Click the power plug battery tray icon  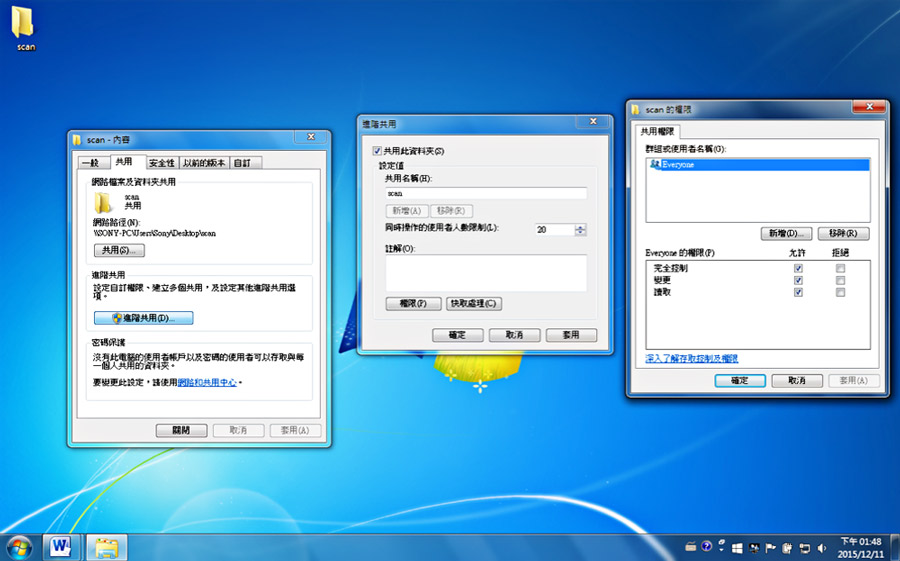coord(787,548)
